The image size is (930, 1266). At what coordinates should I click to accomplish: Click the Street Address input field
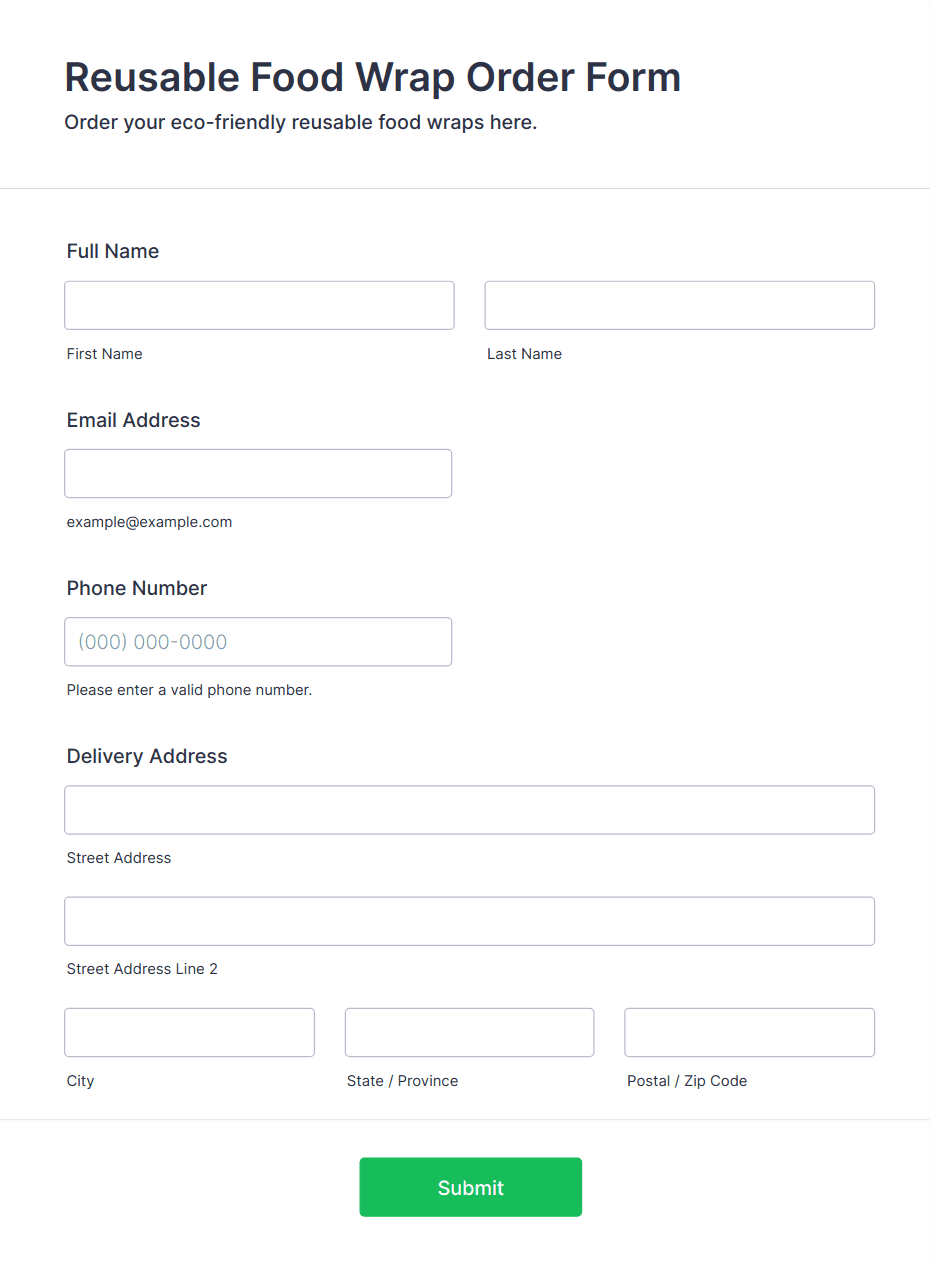click(470, 810)
